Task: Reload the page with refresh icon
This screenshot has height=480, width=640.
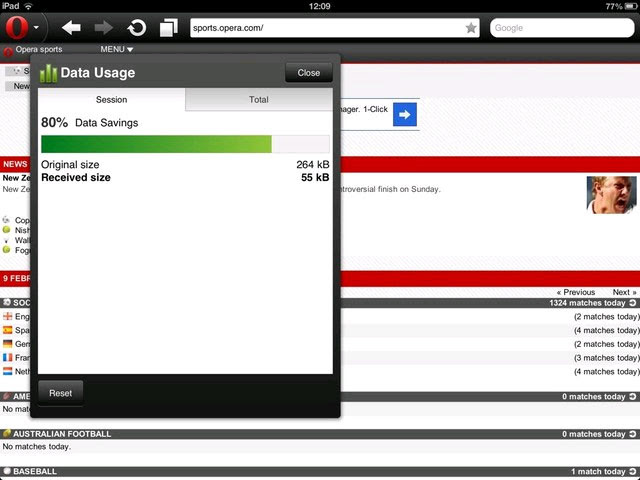Action: [x=137, y=28]
